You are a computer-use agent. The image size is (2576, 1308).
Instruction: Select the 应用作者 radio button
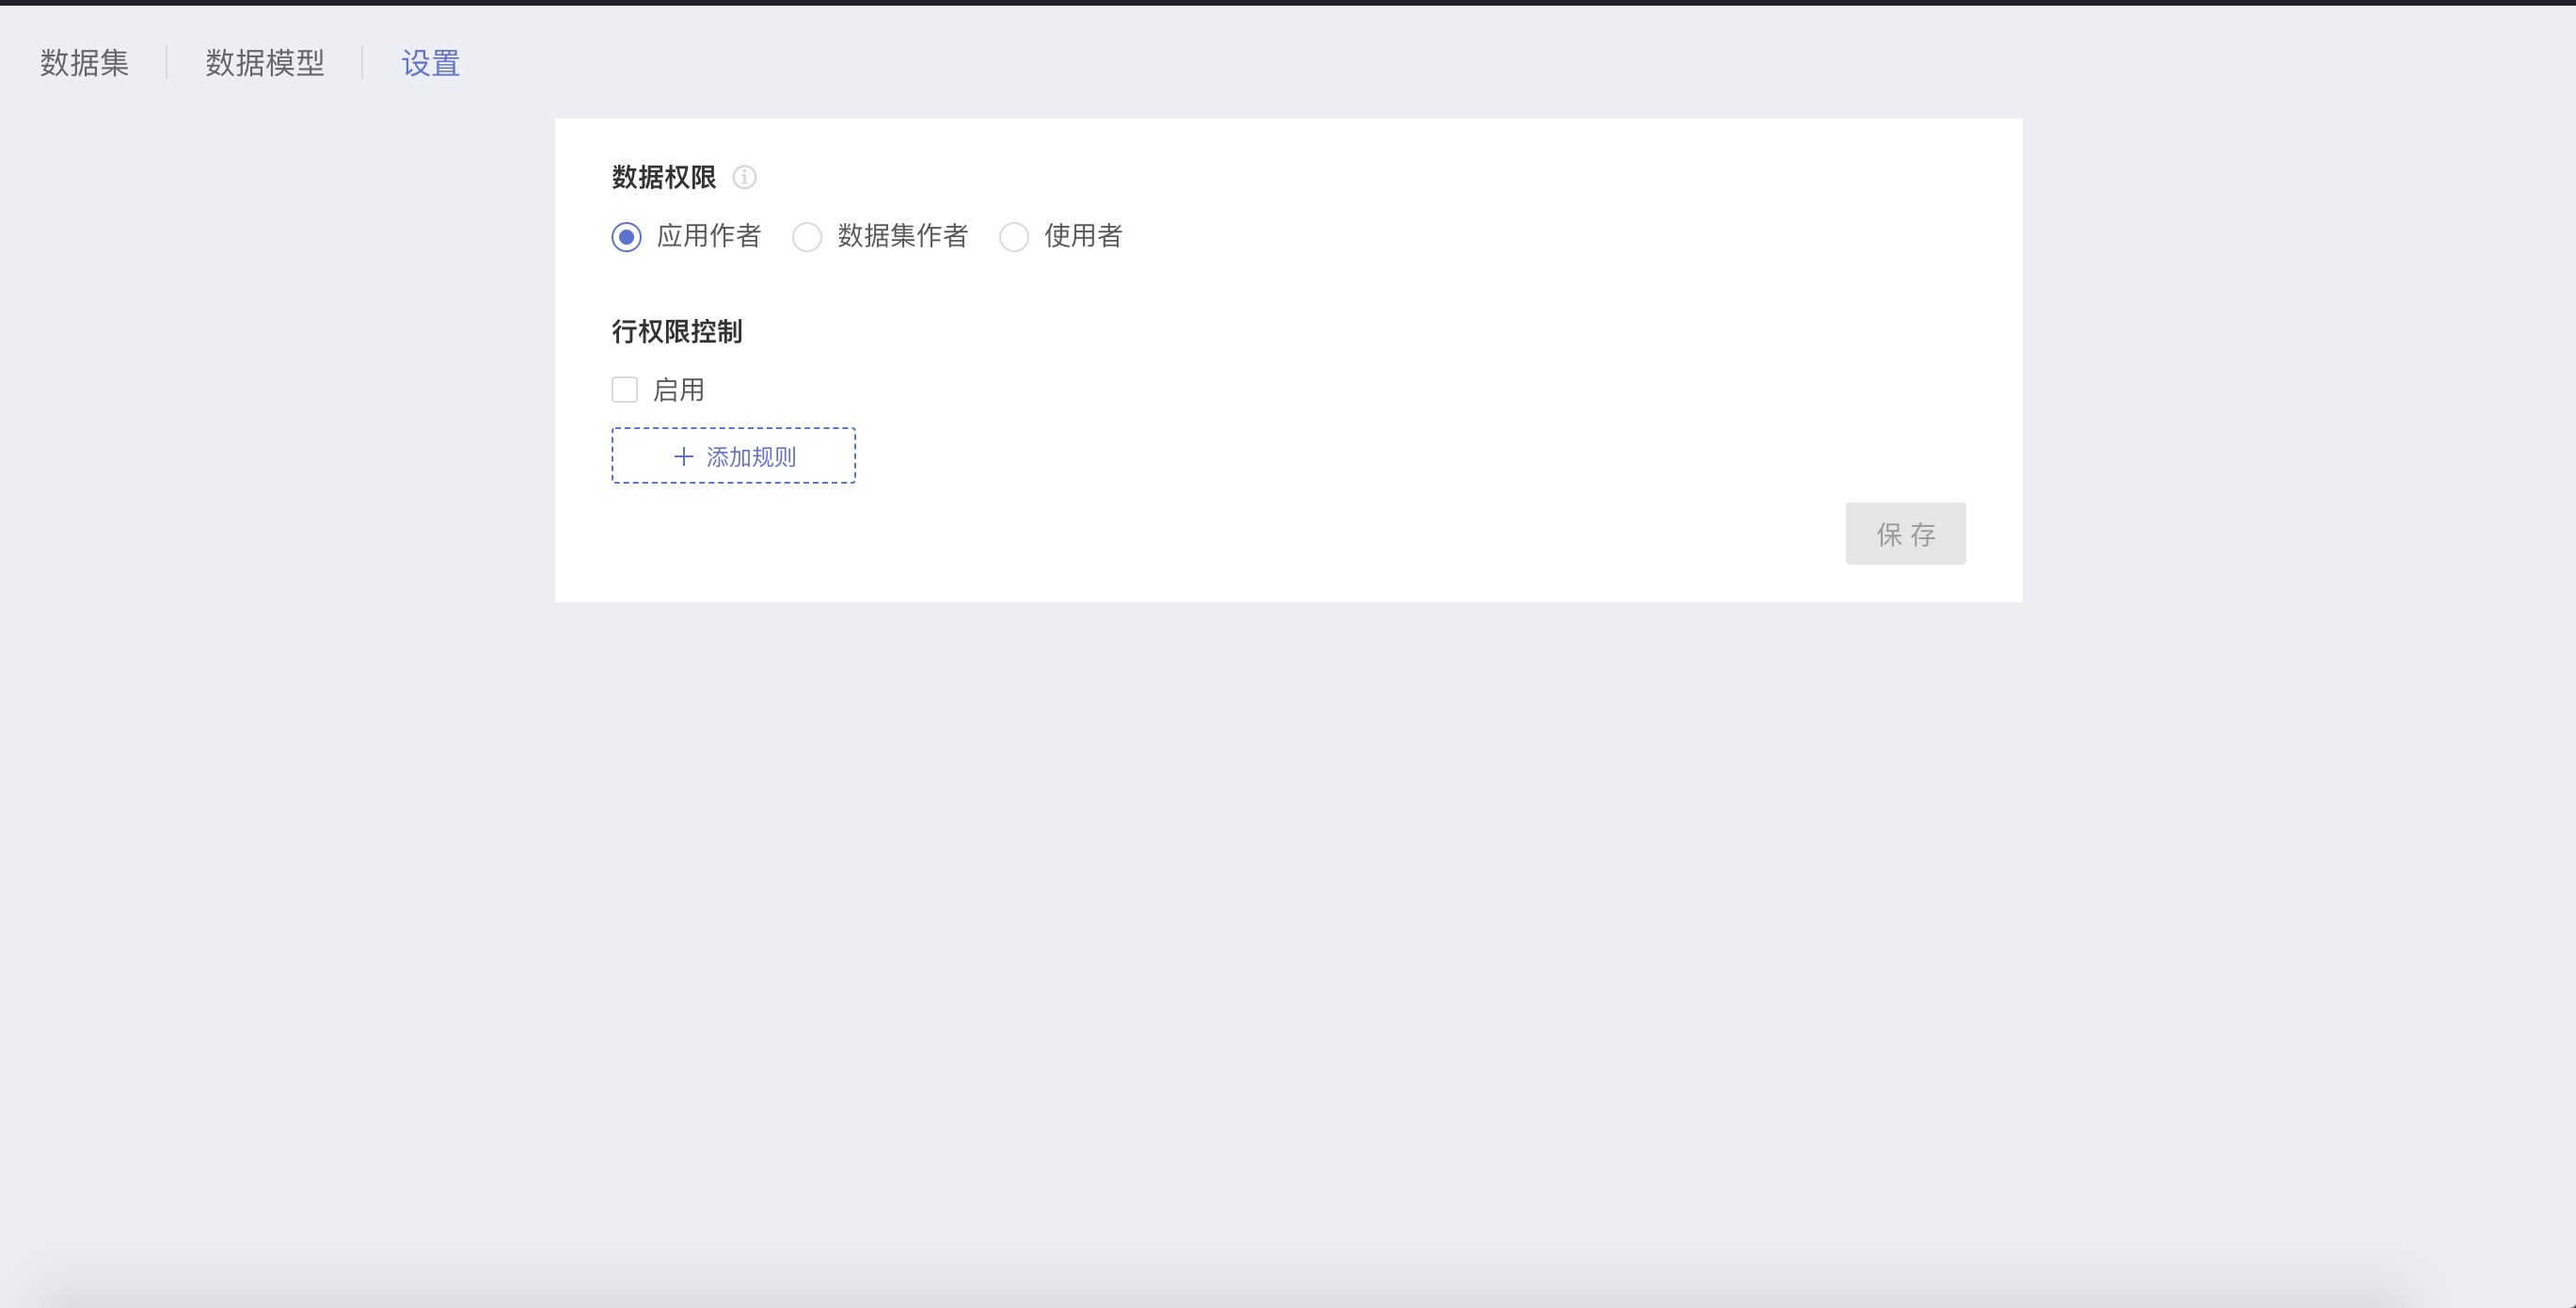(x=626, y=237)
